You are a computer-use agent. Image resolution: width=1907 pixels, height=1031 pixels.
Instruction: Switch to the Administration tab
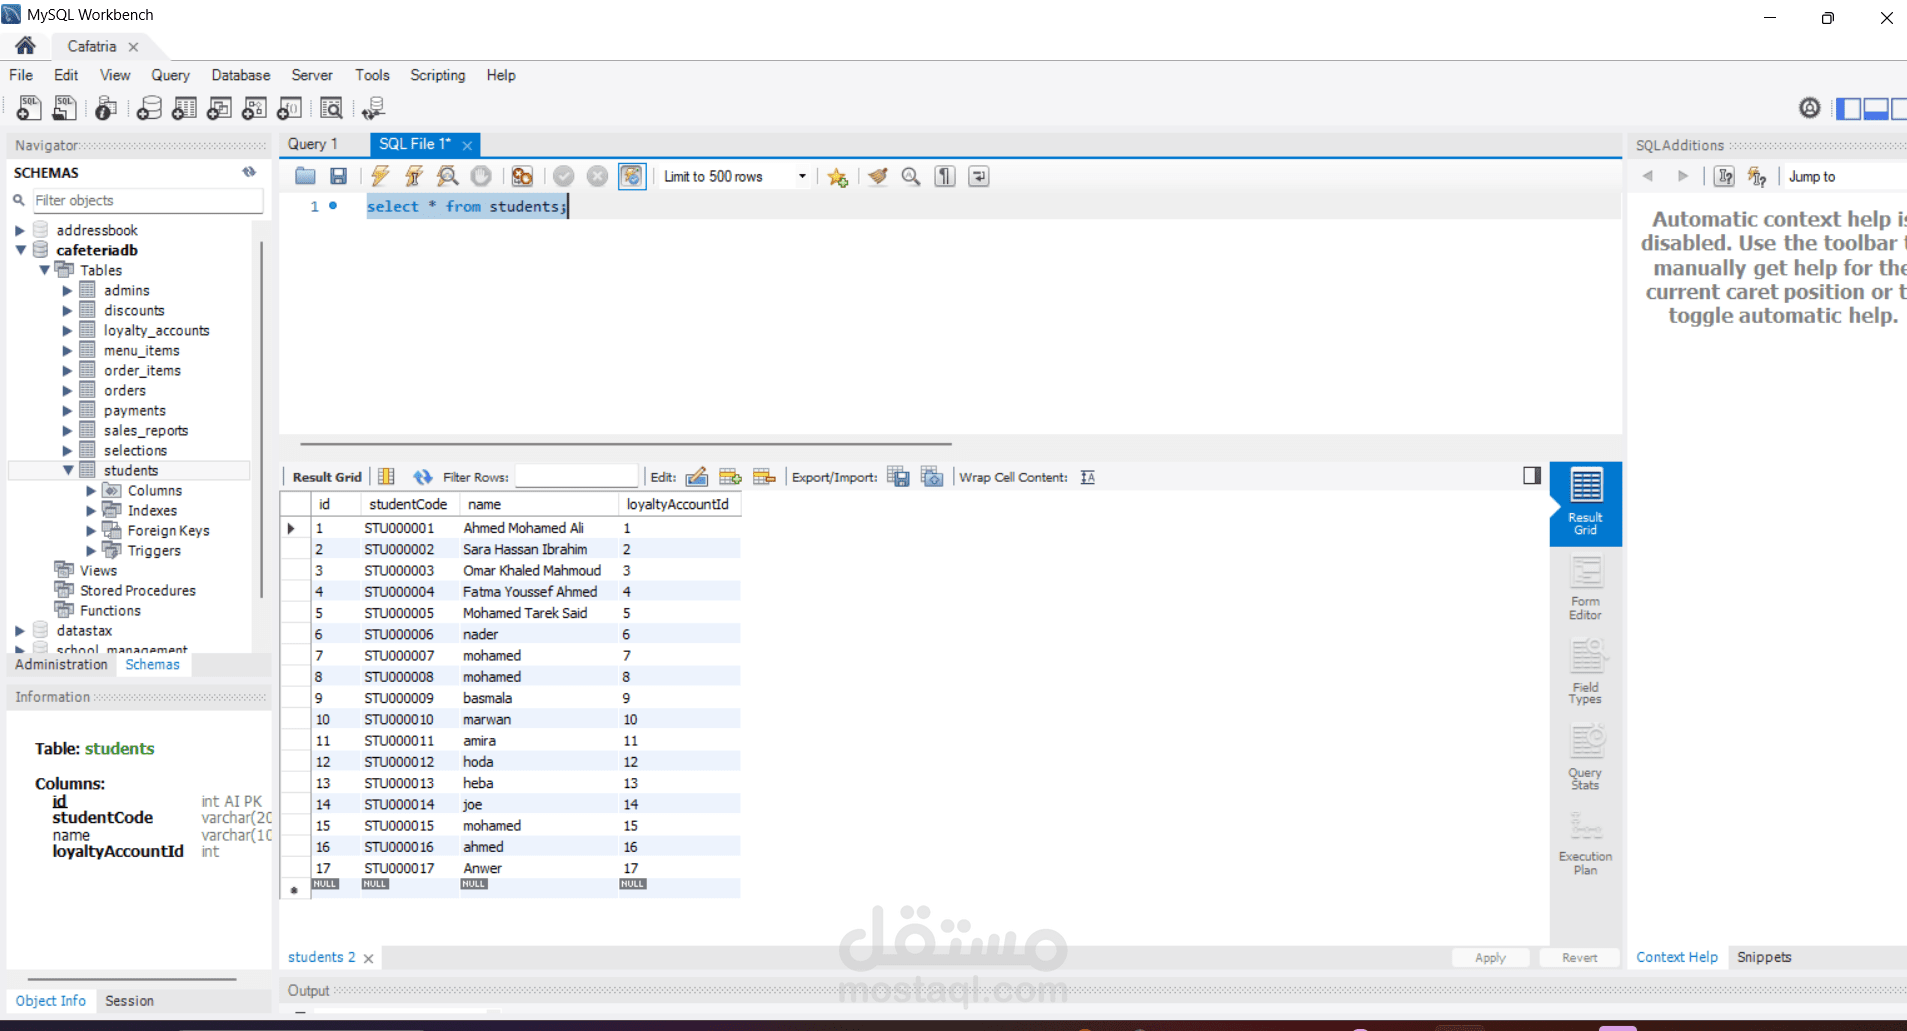tap(61, 664)
